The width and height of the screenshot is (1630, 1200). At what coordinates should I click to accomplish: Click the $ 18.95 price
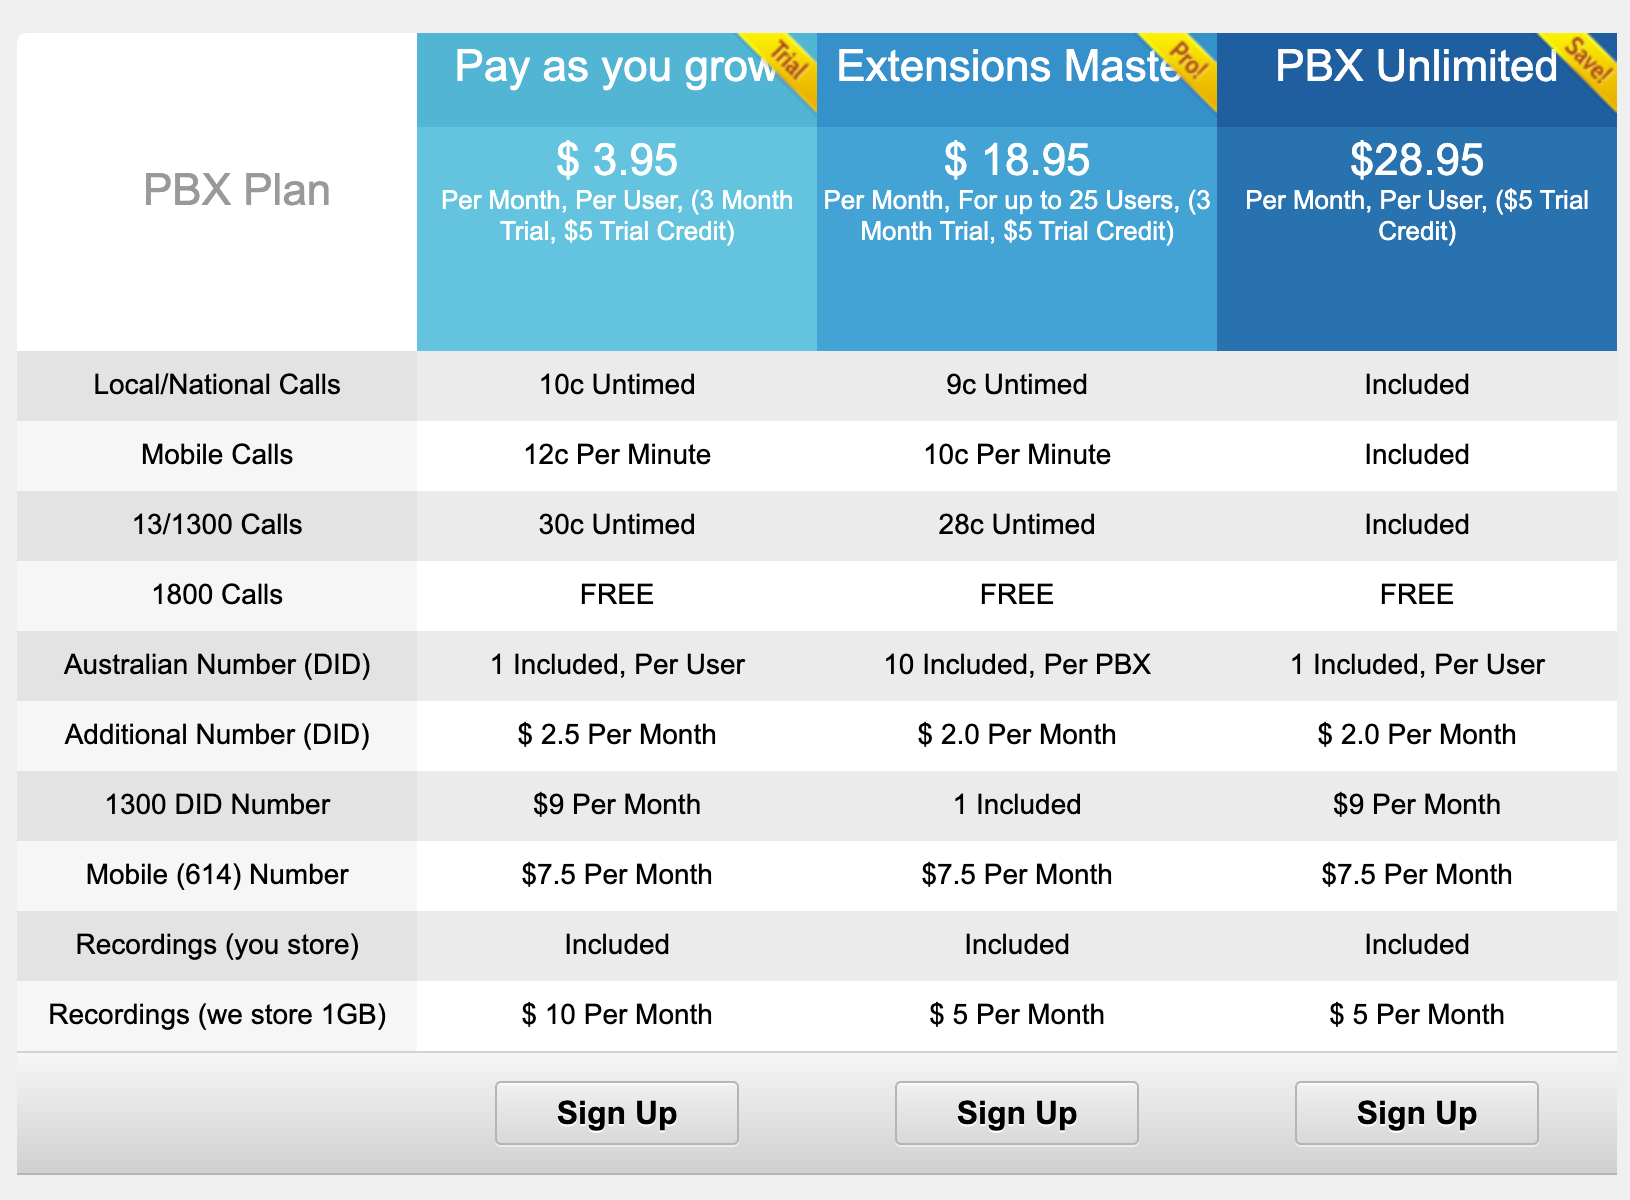click(1017, 160)
